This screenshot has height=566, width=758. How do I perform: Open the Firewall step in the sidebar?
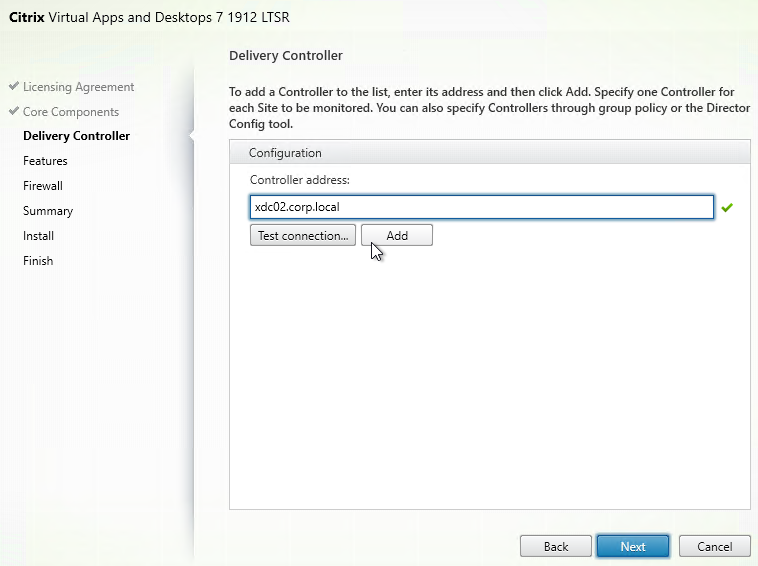[x=43, y=186]
